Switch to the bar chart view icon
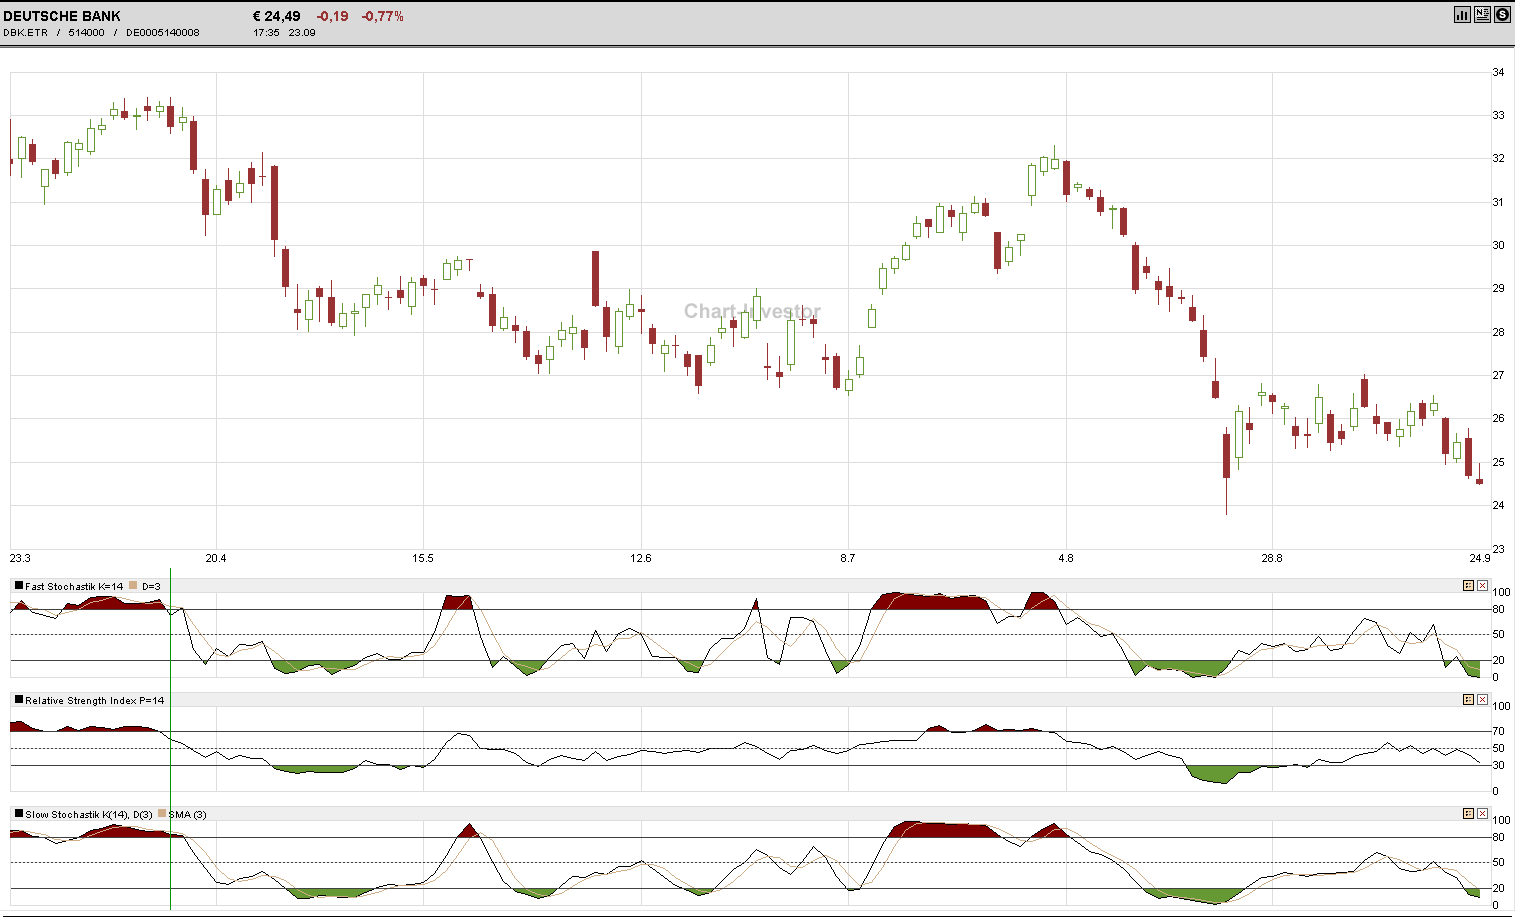Image resolution: width=1515 pixels, height=917 pixels. [1462, 14]
